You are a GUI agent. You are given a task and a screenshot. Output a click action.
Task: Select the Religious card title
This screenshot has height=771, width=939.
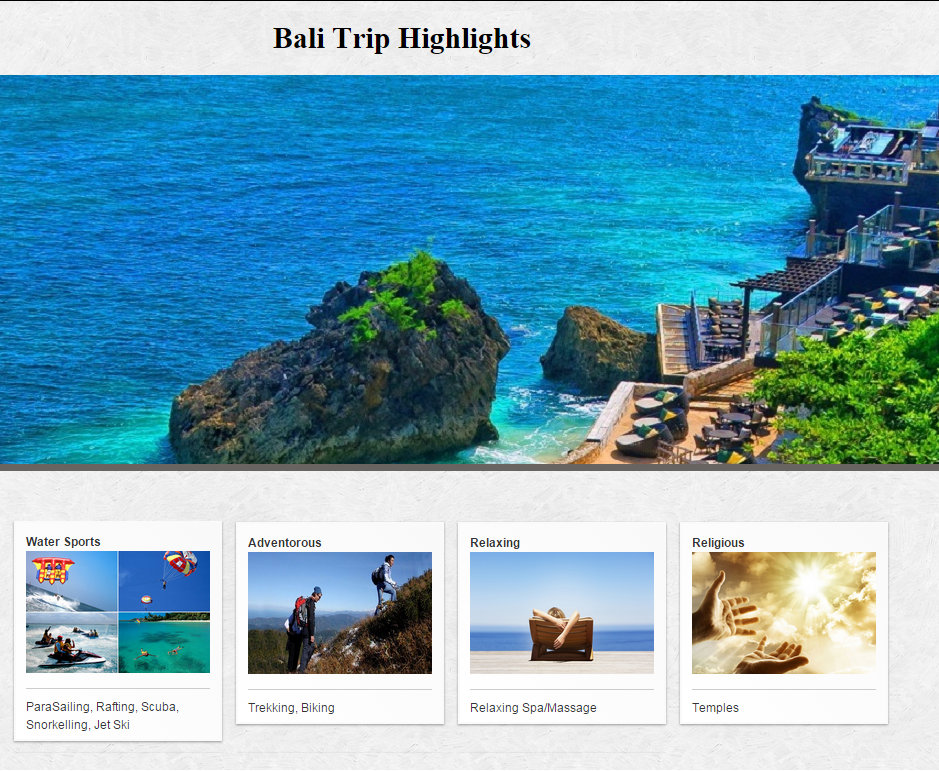click(718, 543)
